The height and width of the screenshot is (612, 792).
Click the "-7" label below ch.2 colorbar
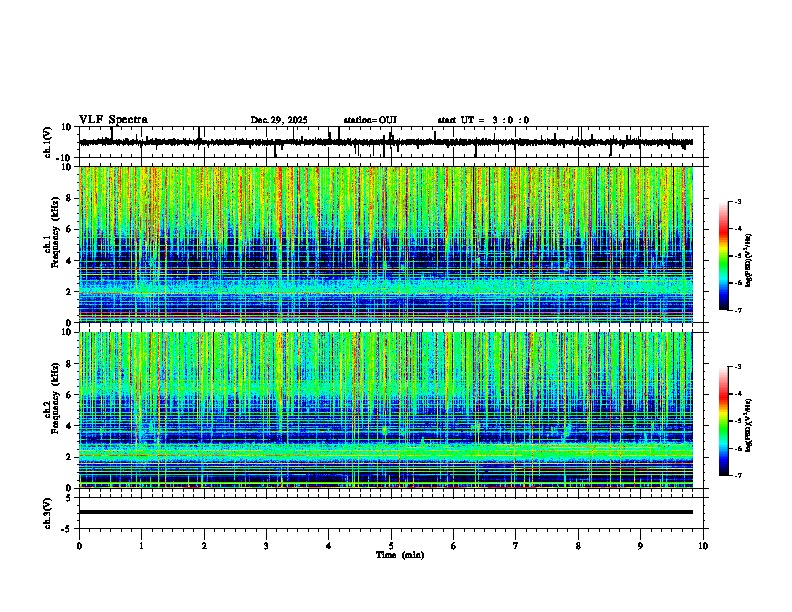(x=738, y=475)
